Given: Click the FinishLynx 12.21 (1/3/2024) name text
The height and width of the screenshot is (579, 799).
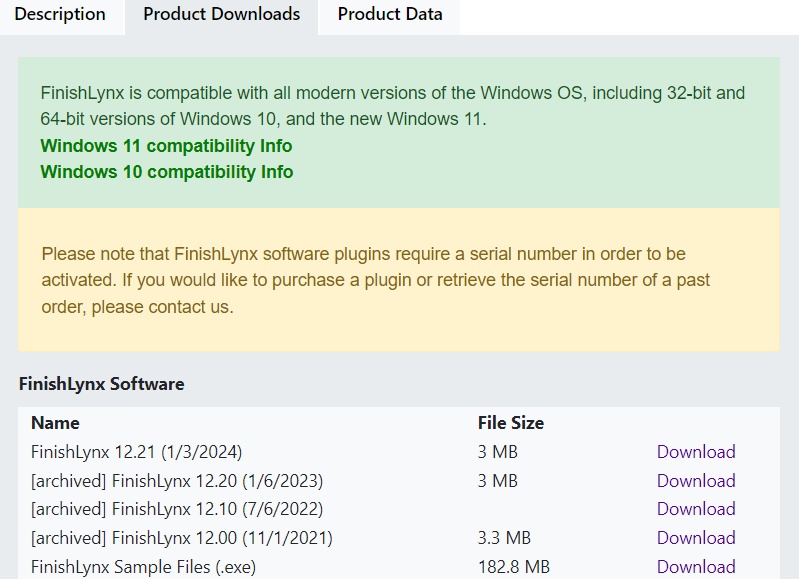Looking at the screenshot, I should tap(136, 452).
